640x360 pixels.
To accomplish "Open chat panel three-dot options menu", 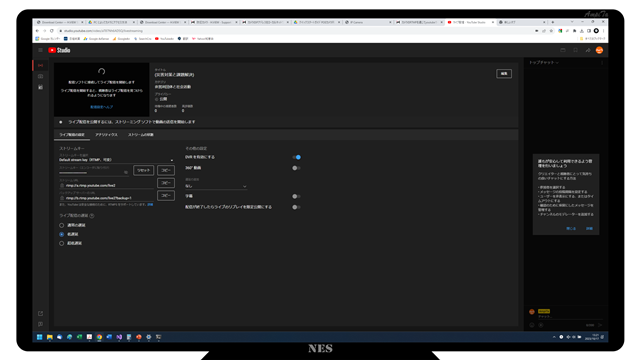I will point(602,63).
